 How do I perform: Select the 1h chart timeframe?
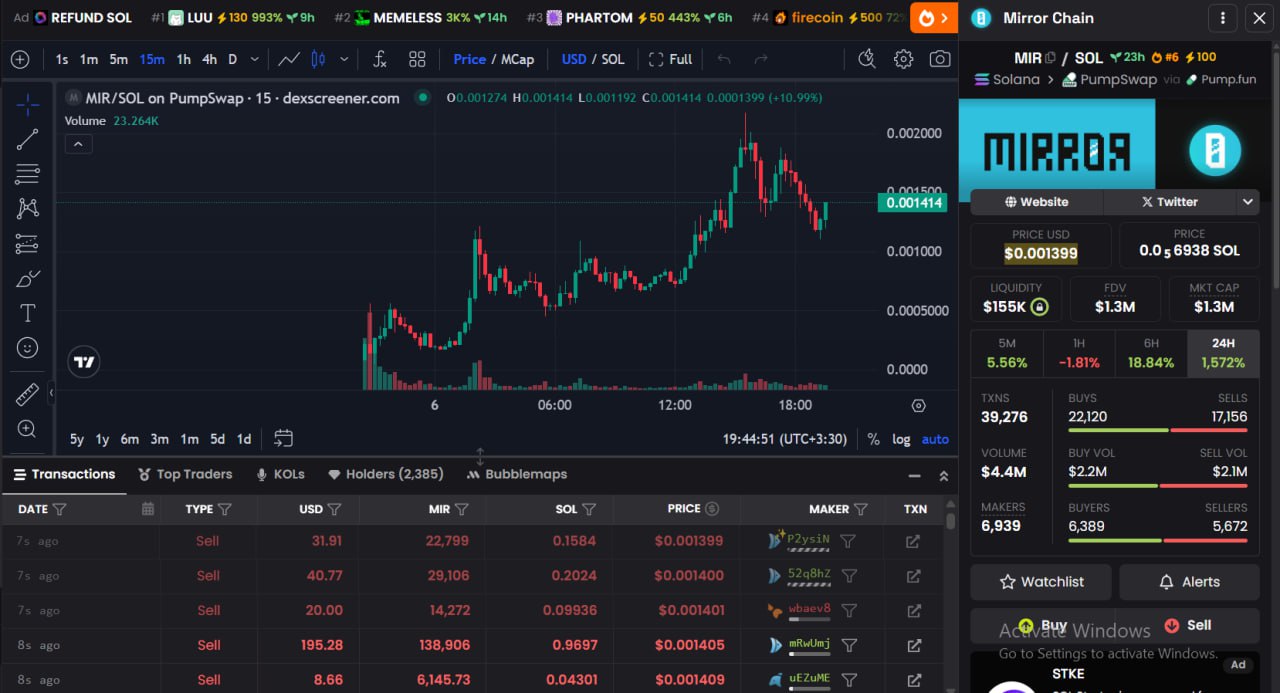[x=184, y=59]
